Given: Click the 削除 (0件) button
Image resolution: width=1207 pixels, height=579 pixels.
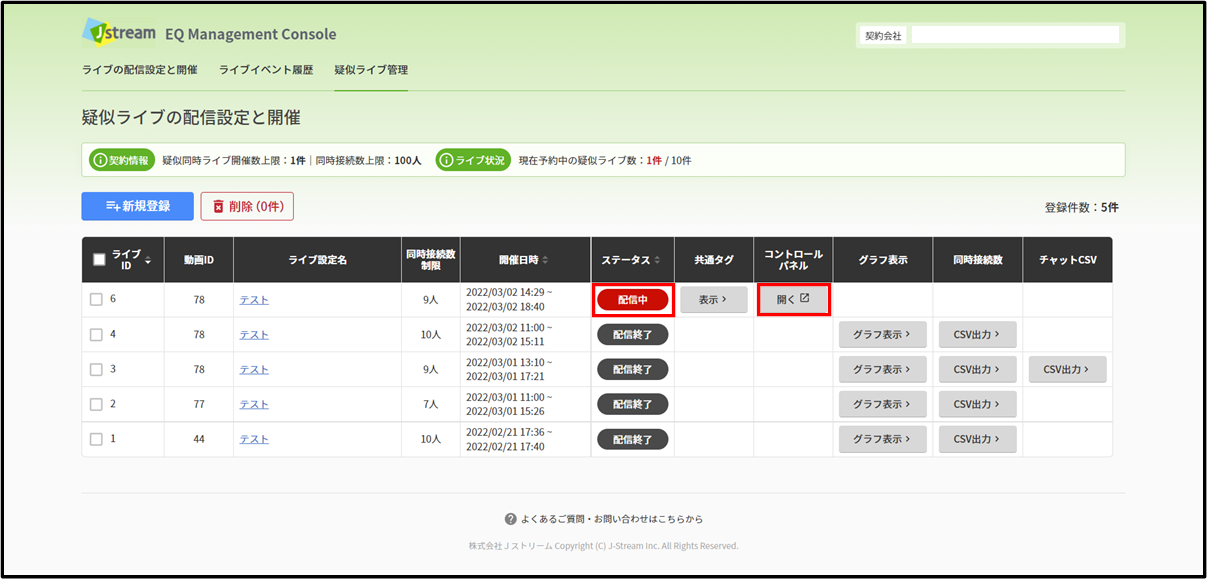Looking at the screenshot, I should (x=247, y=206).
